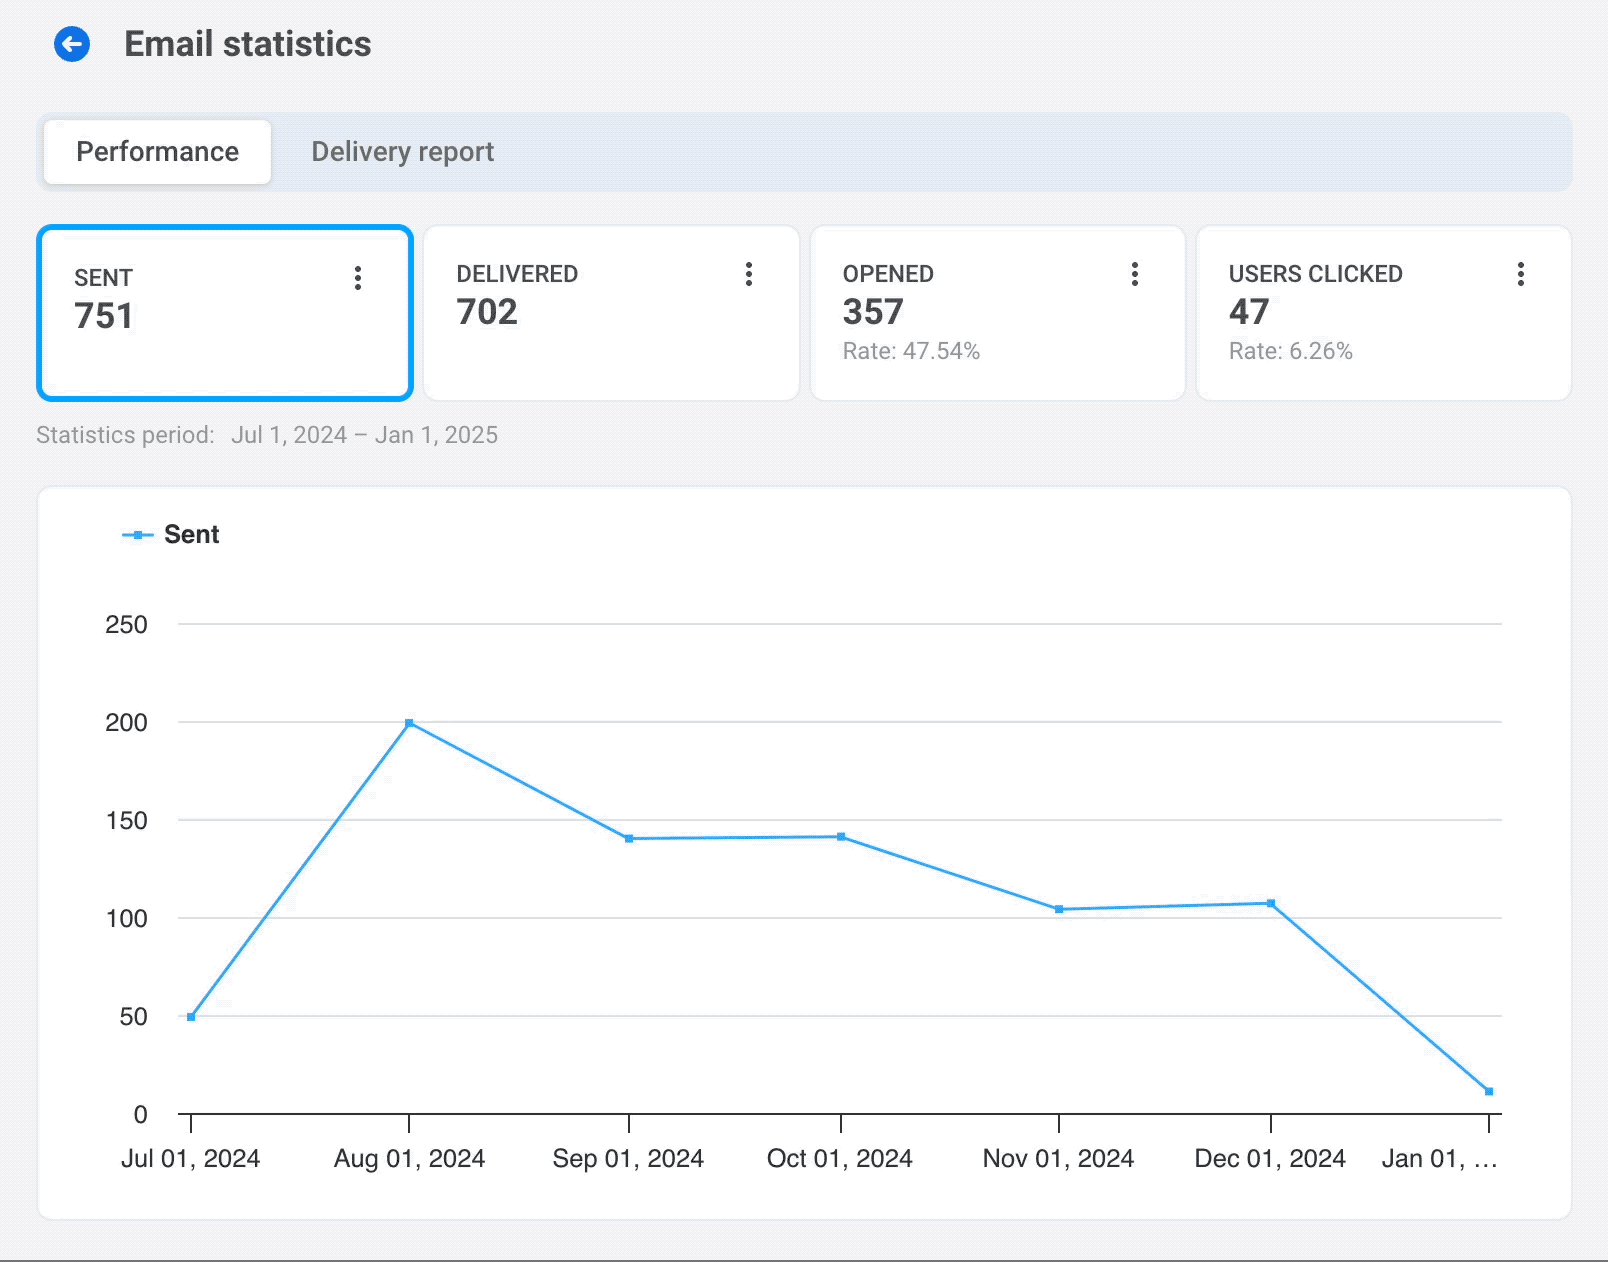The height and width of the screenshot is (1262, 1608).
Task: Click the blue back arrow icon
Action: (x=72, y=44)
